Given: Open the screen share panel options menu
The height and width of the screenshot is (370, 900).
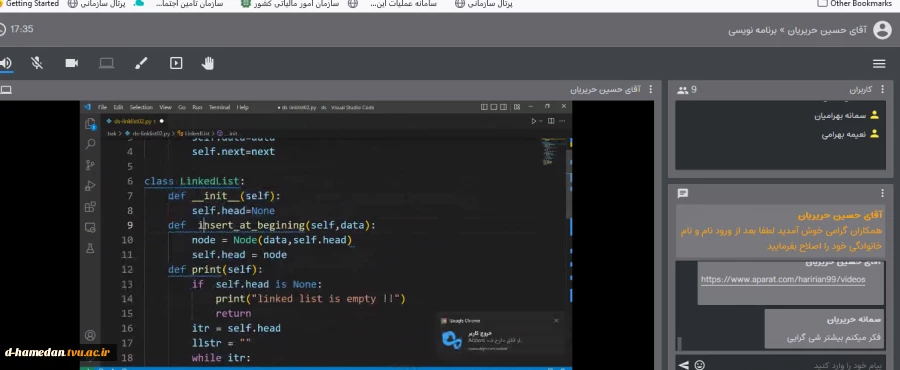Looking at the screenshot, I should 650,90.
